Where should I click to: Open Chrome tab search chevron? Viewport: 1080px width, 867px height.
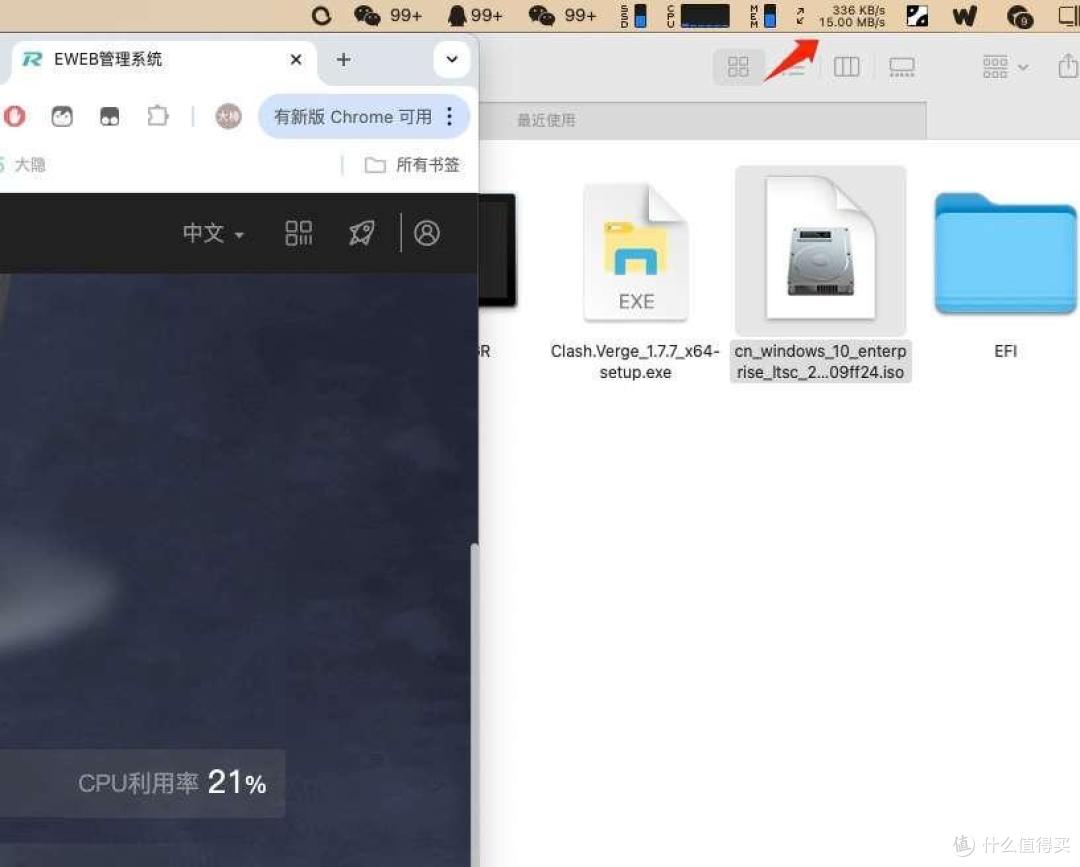(452, 60)
